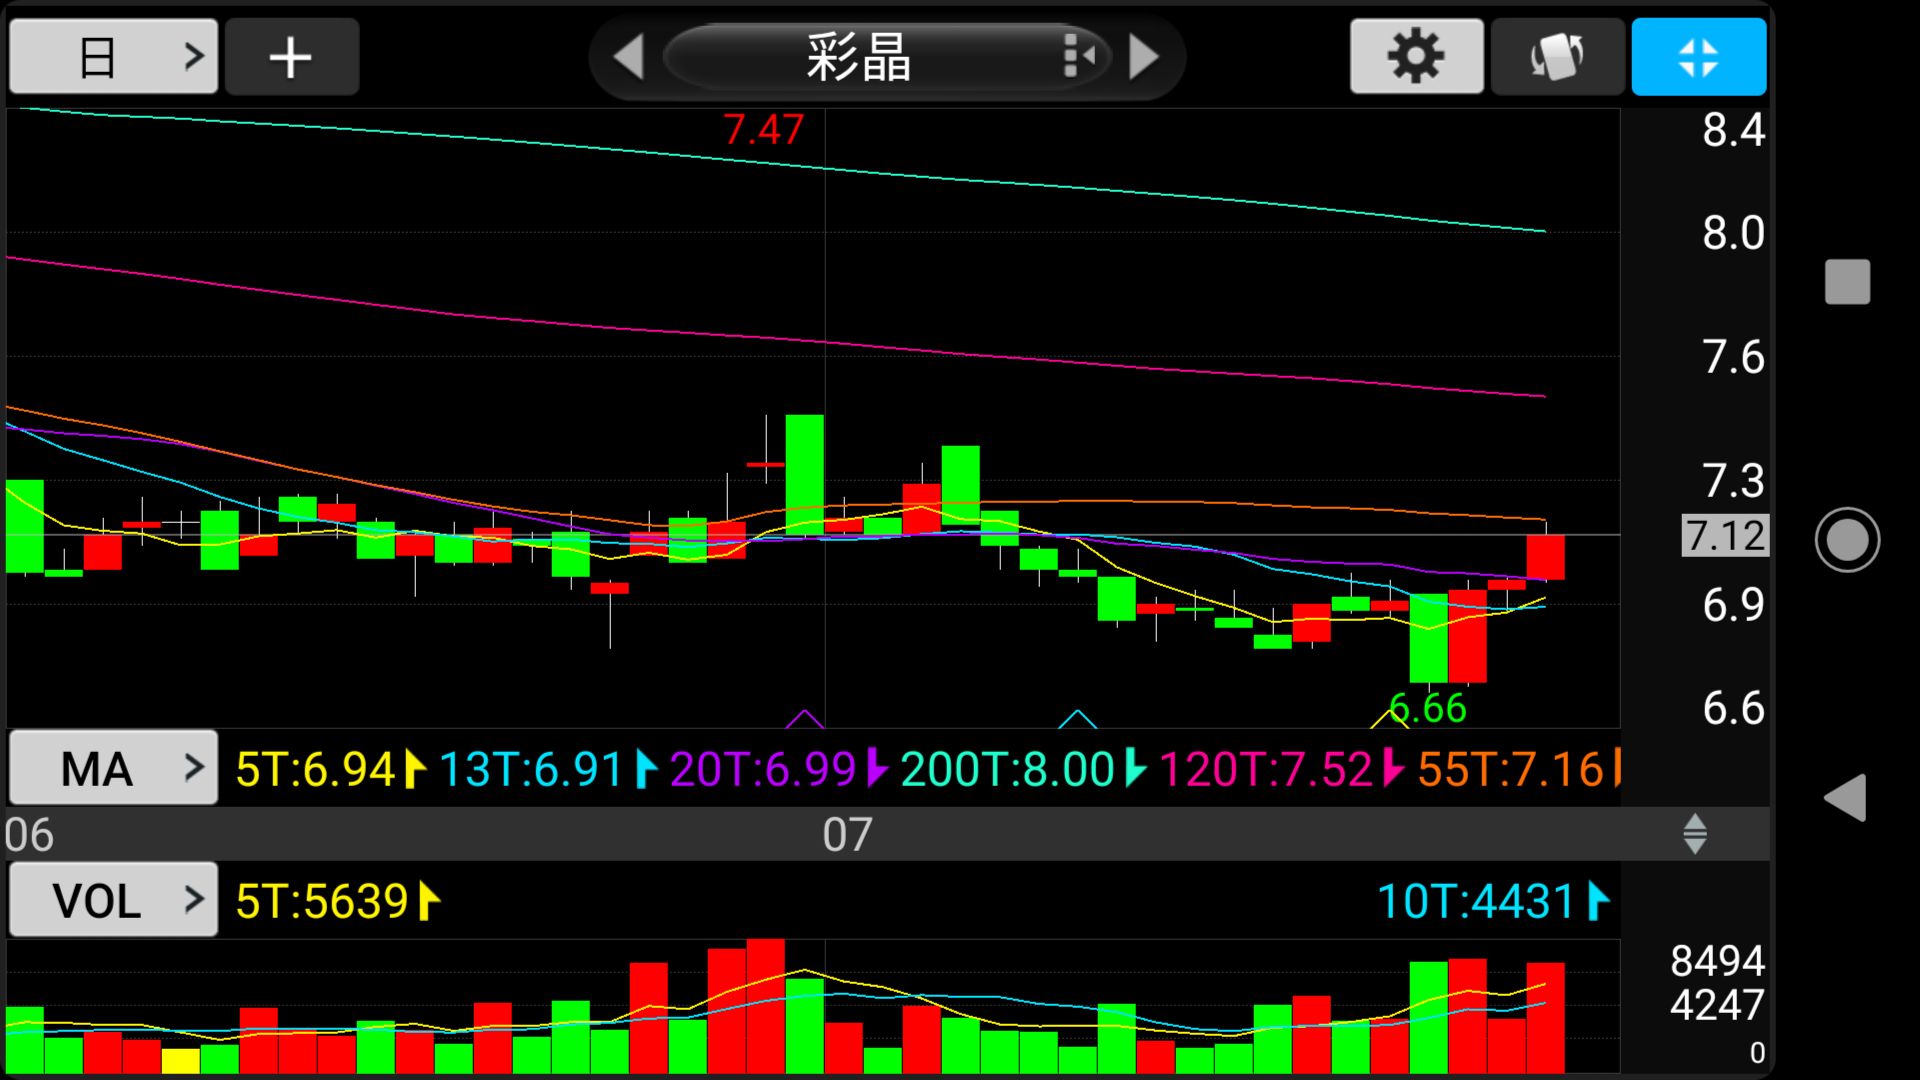Open the 日 period dropdown

click(x=113, y=57)
